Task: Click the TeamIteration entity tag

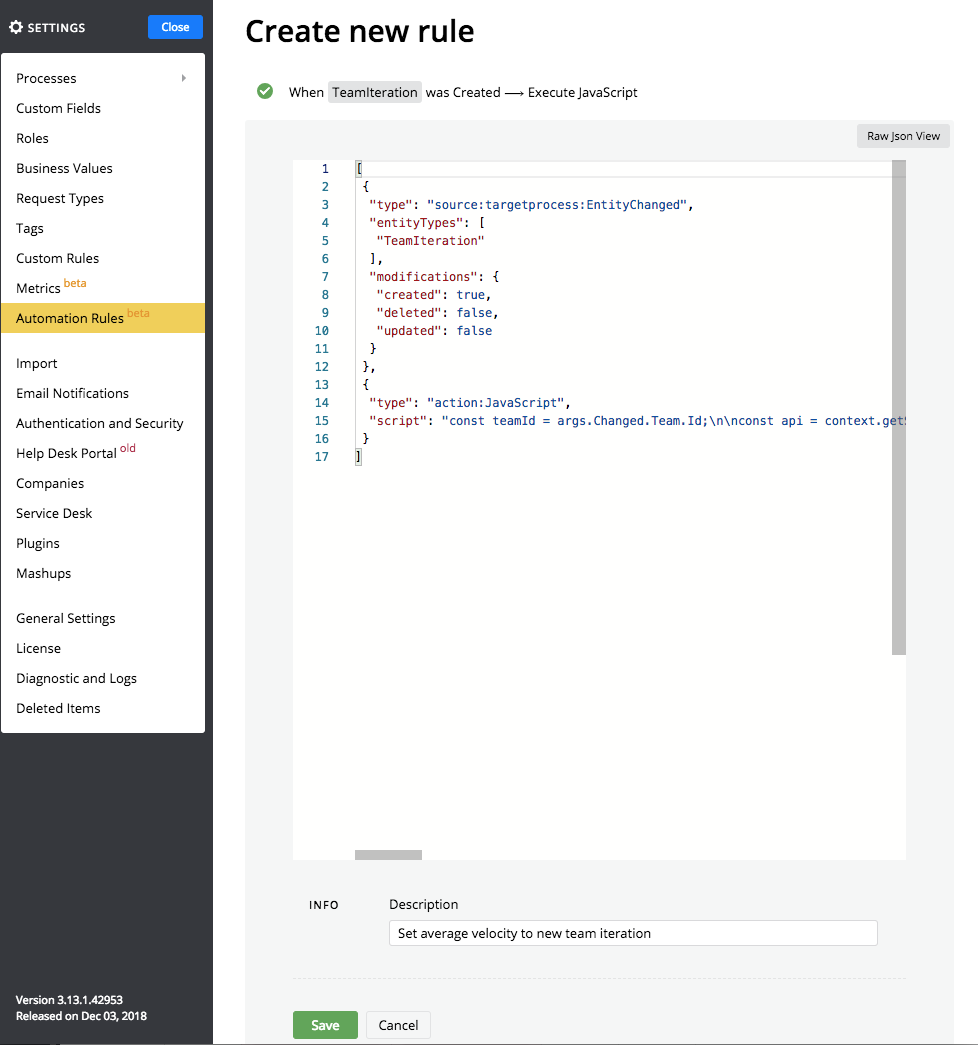Action: tap(375, 92)
